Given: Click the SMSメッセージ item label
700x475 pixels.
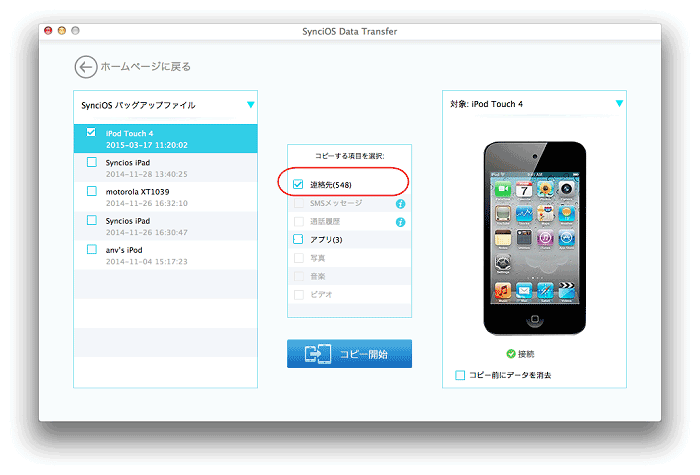Looking at the screenshot, I should point(336,203).
